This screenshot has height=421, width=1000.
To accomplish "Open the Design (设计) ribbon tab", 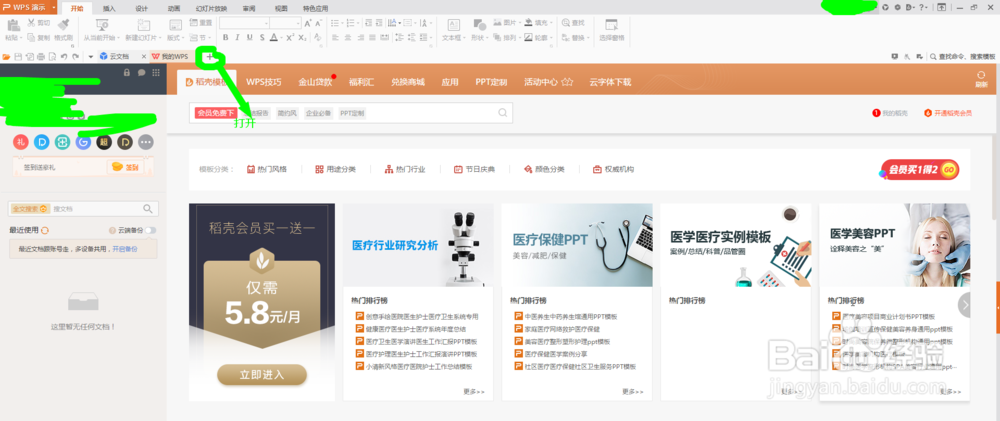I will click(142, 8).
